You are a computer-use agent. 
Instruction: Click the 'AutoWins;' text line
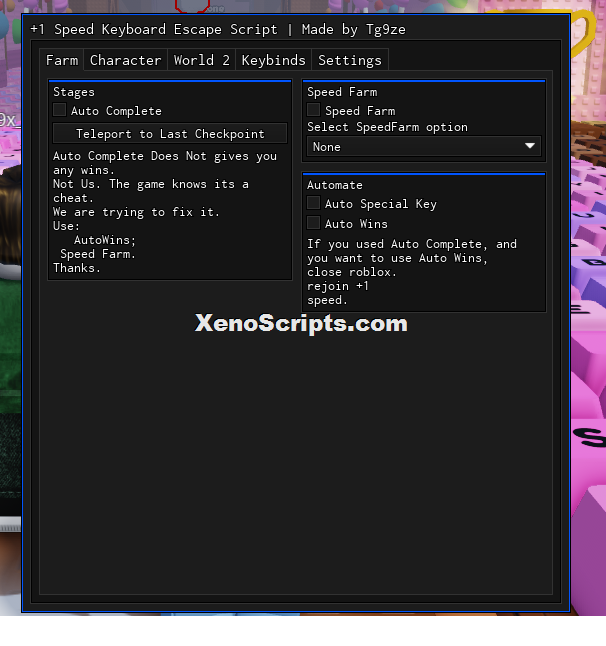tap(105, 240)
